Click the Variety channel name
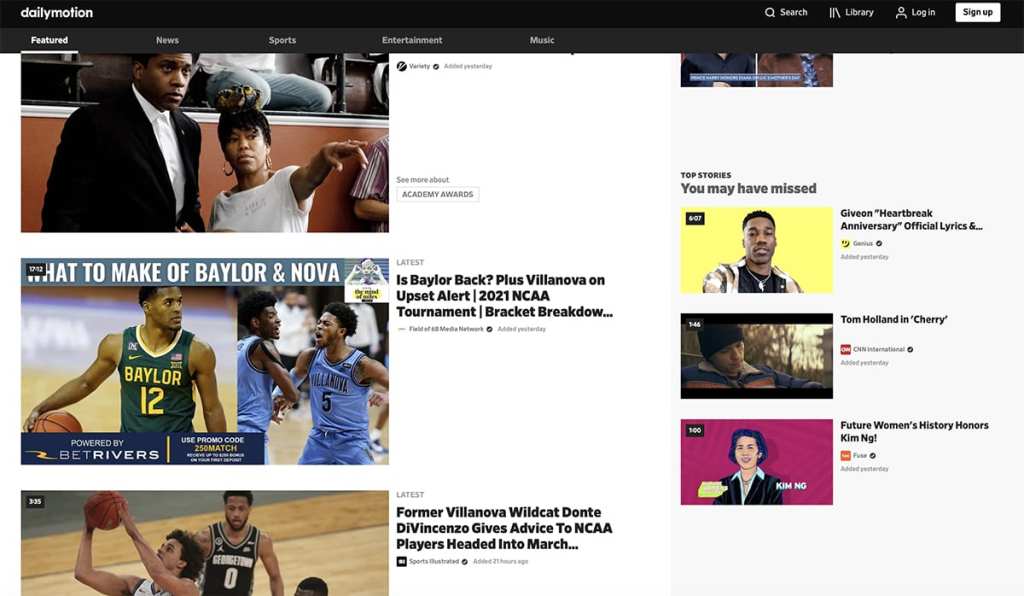 419,66
